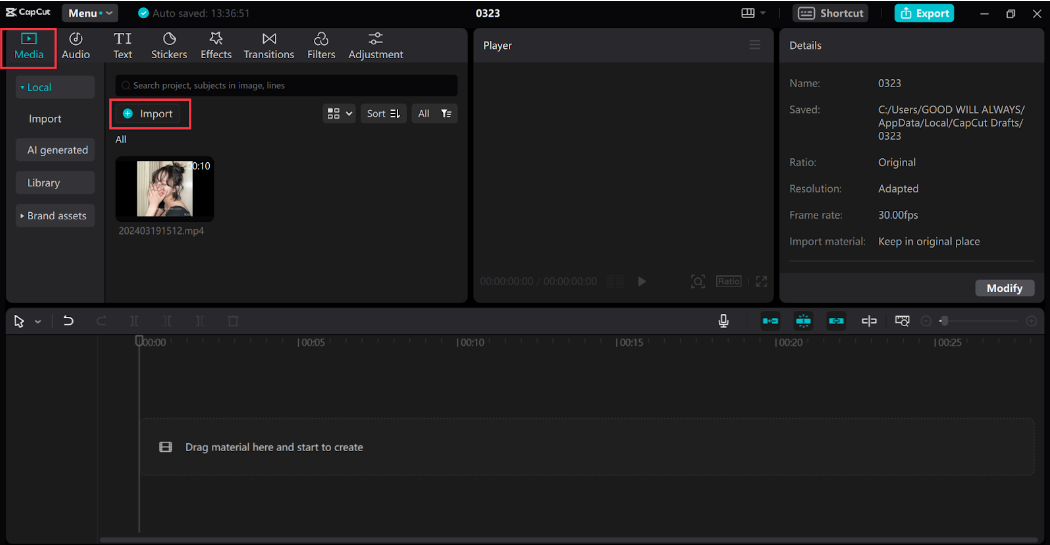Open the Text tab
The image size is (1050, 545).
(x=123, y=46)
